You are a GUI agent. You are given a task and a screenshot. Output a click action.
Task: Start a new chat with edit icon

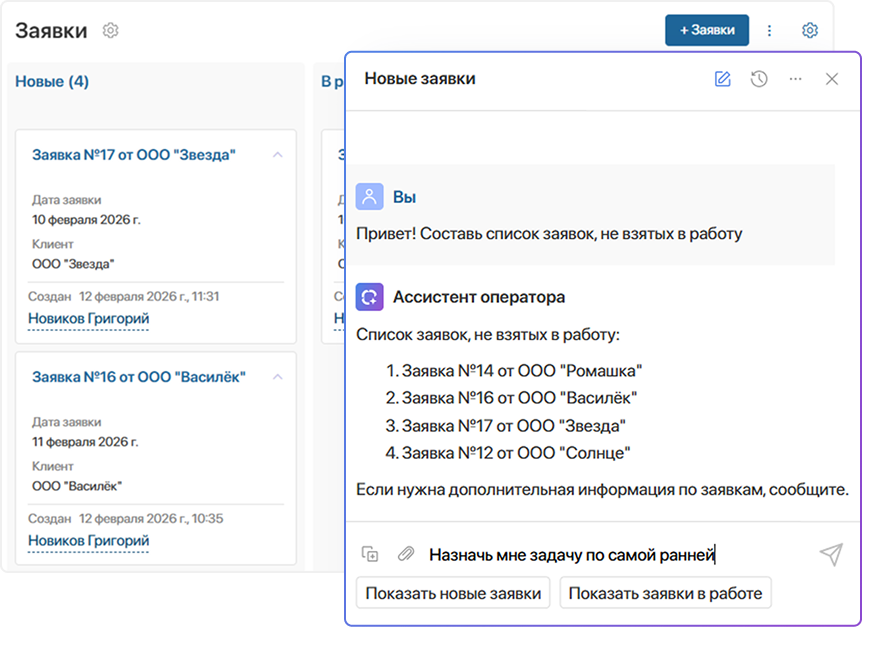click(722, 79)
